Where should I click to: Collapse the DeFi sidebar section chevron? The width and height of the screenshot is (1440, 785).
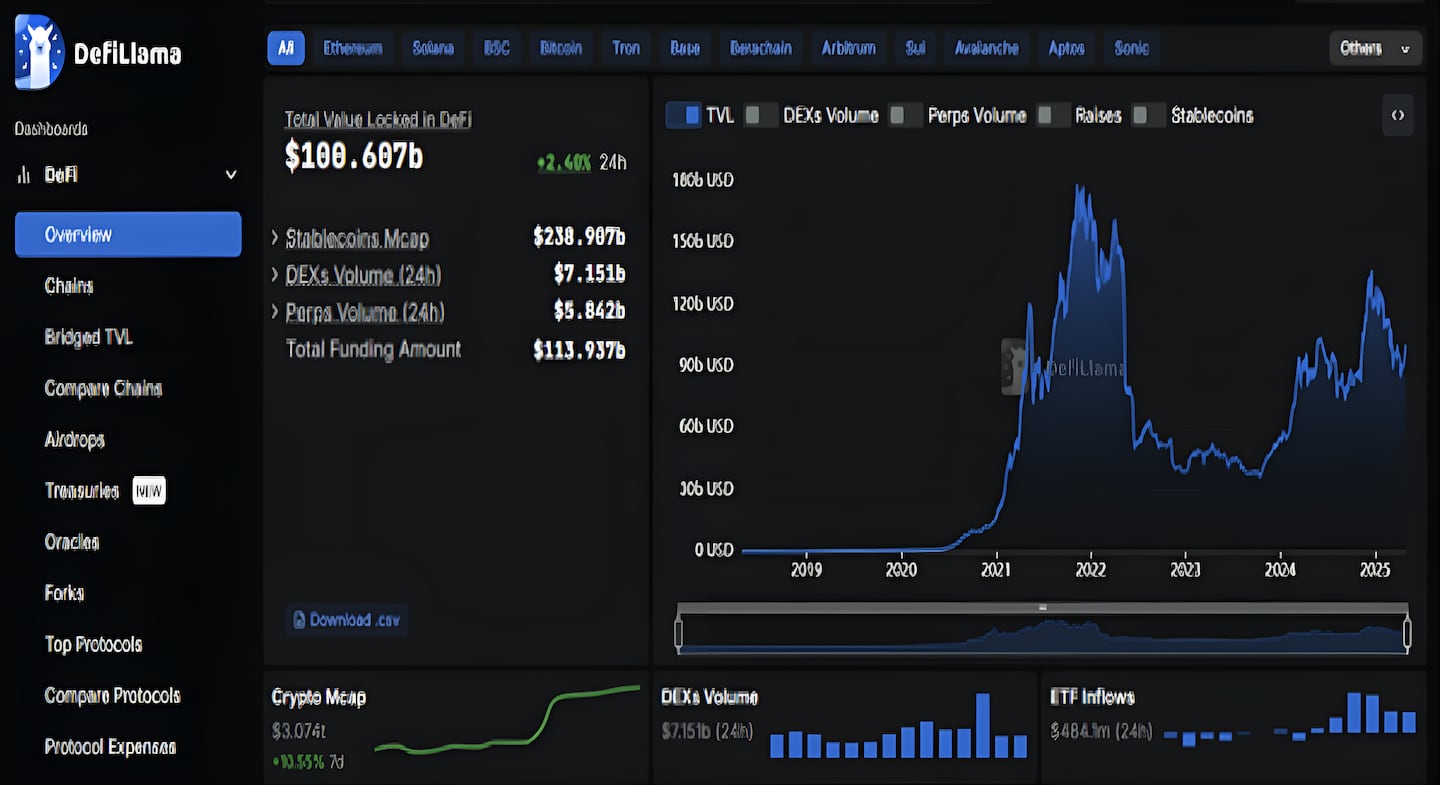(231, 175)
